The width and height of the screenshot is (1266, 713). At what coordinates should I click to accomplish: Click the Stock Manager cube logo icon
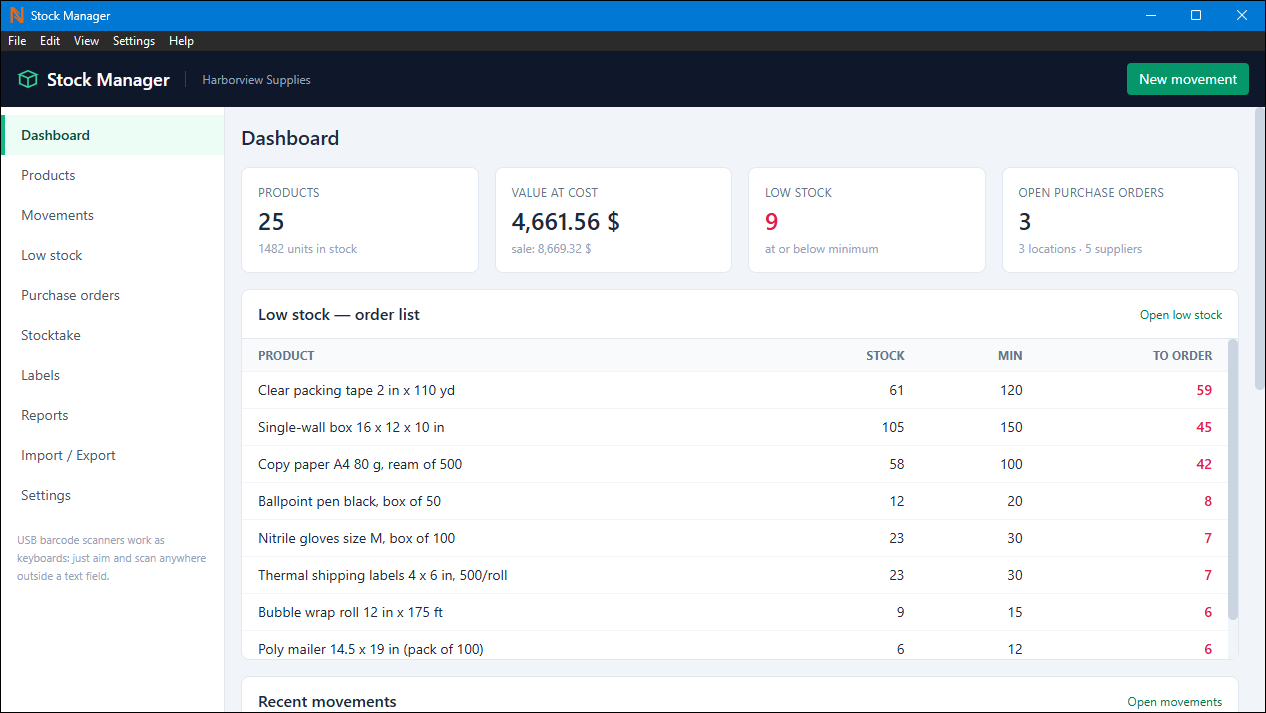tap(28, 80)
